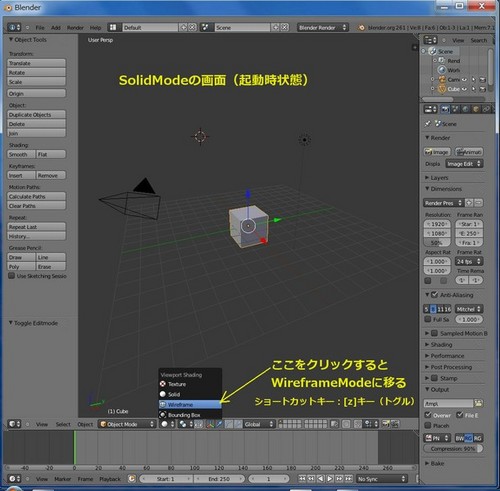Toggle proportional editing icon in 3D header

click(346, 424)
